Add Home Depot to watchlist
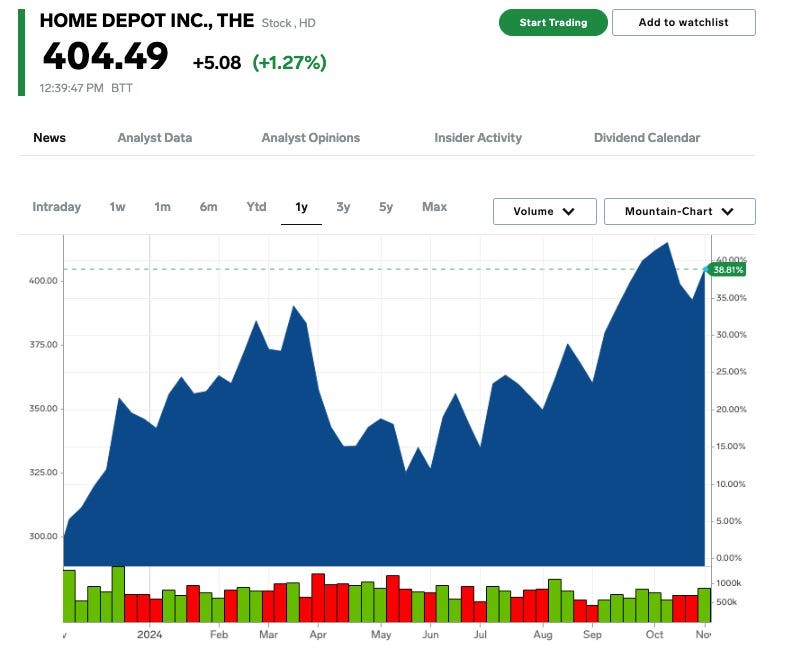Image resolution: width=787 pixels, height=665 pixels. pos(683,22)
